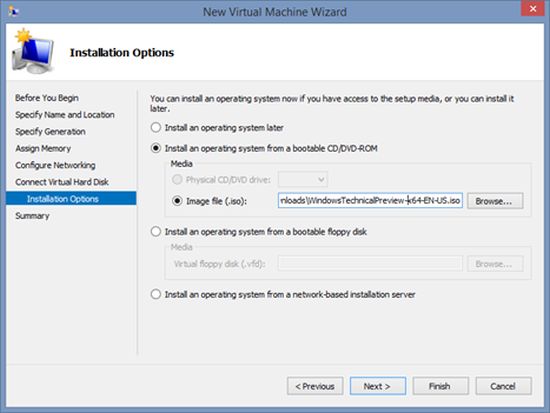Go to Assign Memory step
The width and height of the screenshot is (550, 413).
(43, 148)
